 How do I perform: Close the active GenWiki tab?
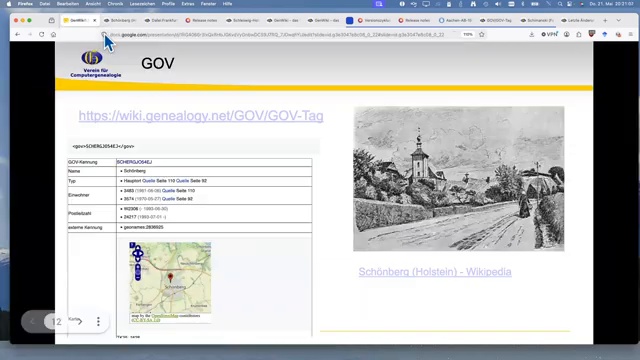95,20
